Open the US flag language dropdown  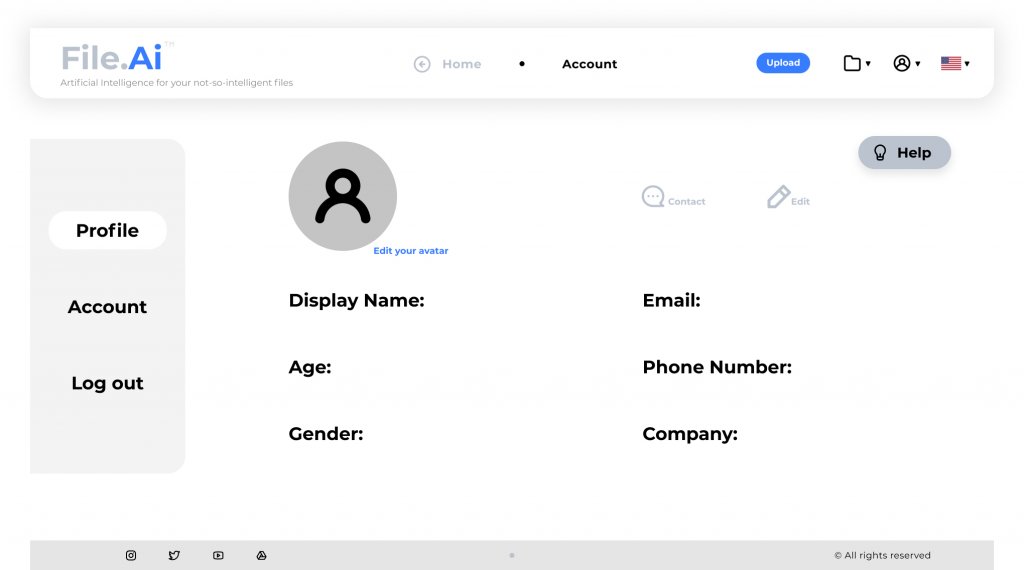click(955, 64)
